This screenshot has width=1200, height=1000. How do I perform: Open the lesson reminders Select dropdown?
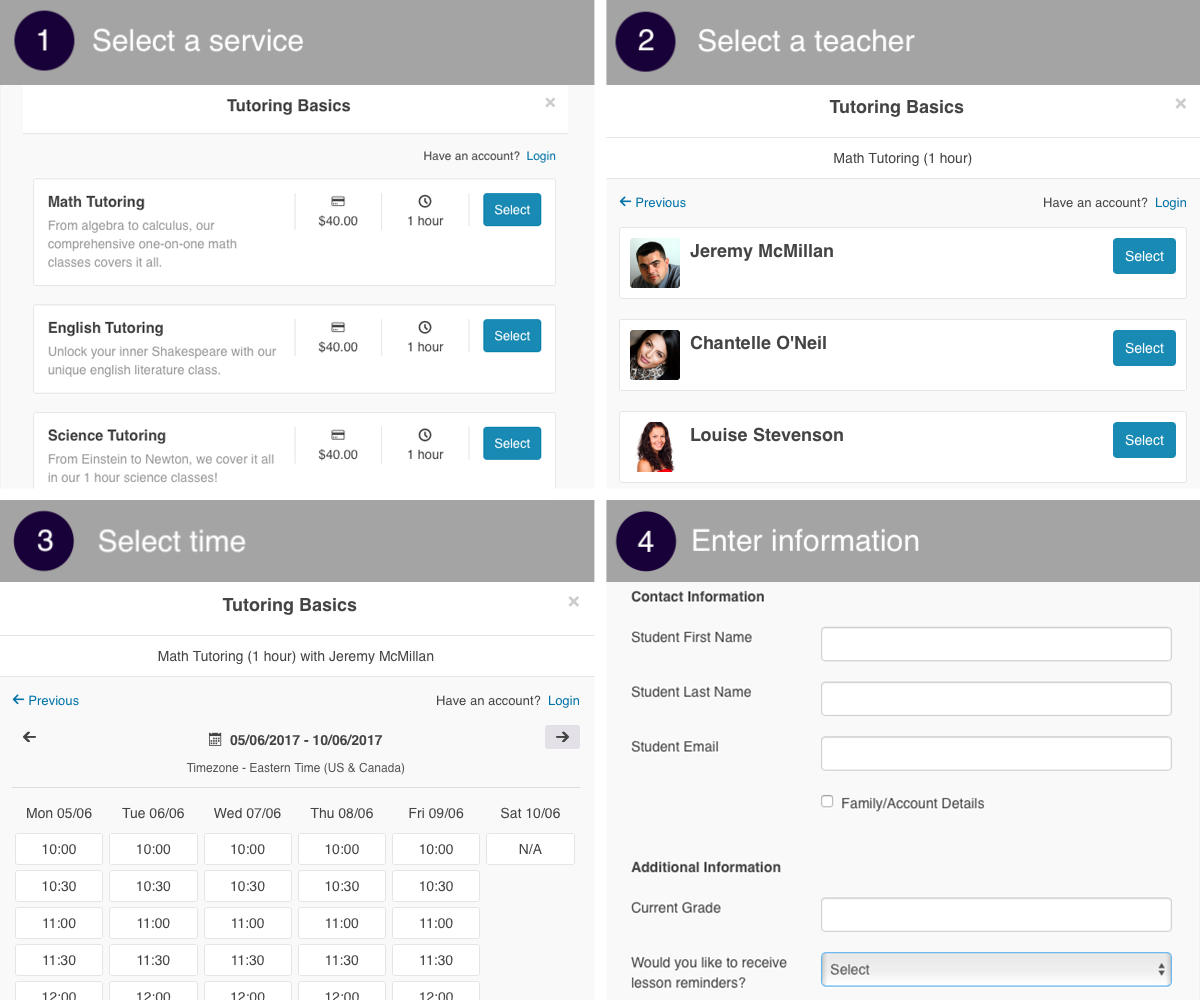tap(996, 969)
